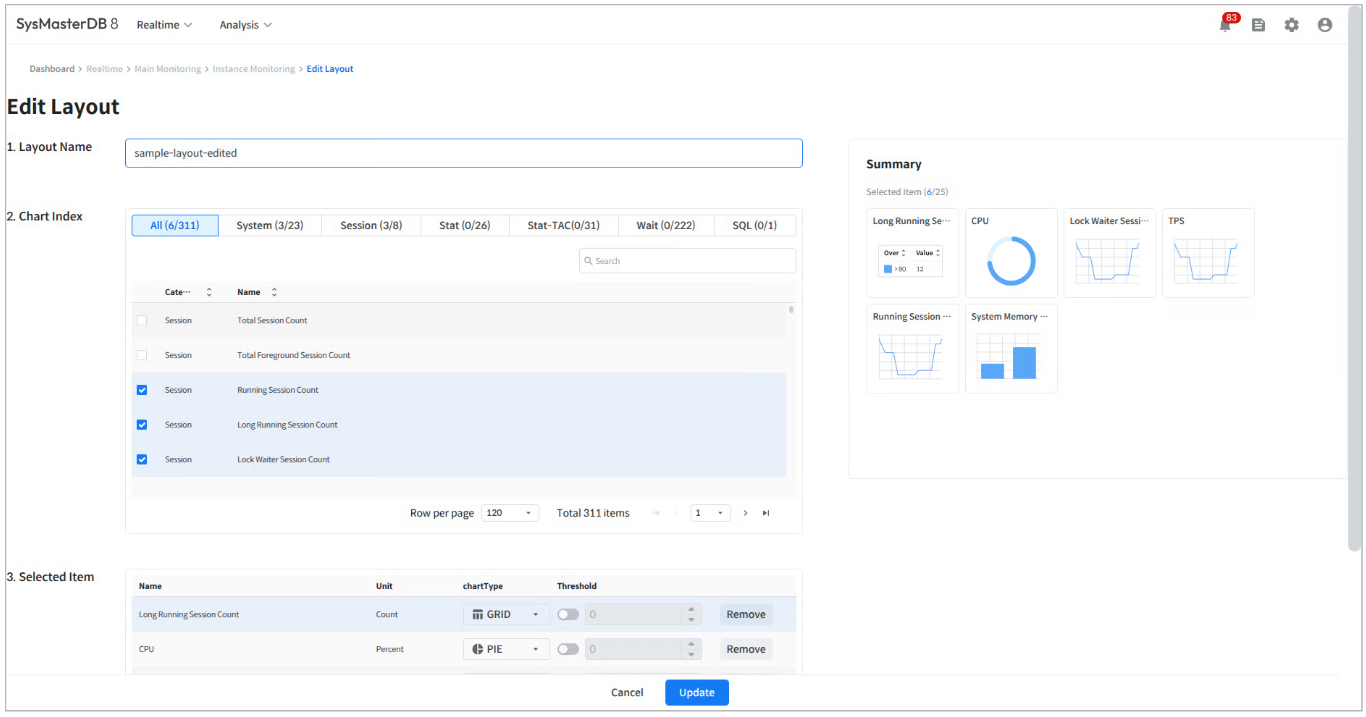
Task: Open the PIE chart type dropdown
Action: point(506,649)
